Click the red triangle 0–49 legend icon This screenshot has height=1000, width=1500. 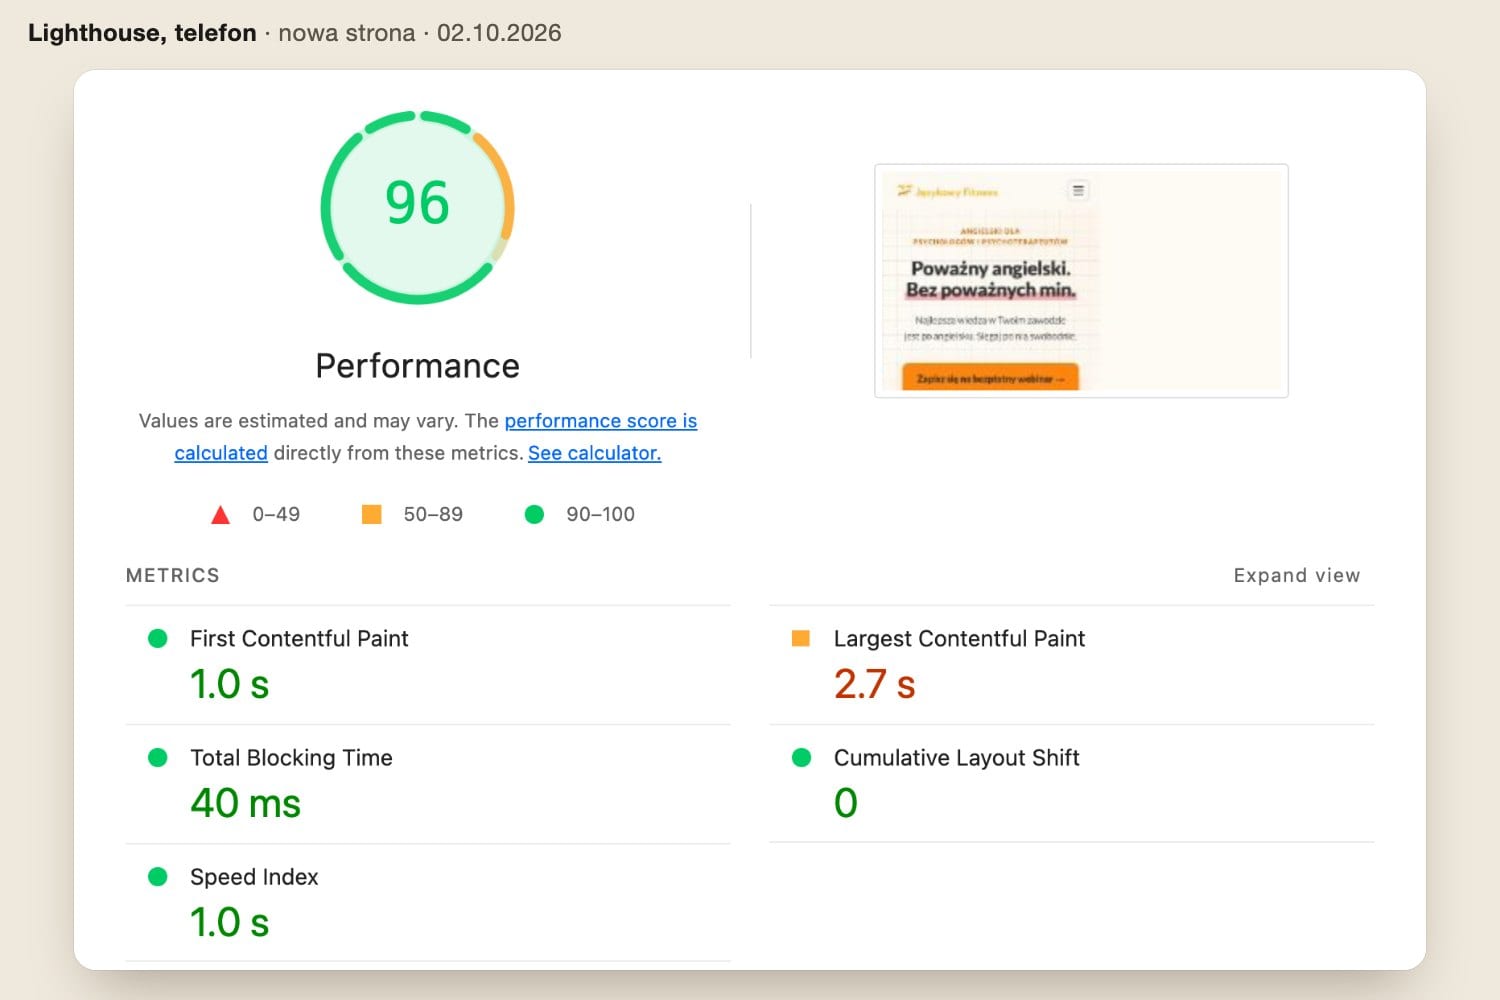click(221, 515)
